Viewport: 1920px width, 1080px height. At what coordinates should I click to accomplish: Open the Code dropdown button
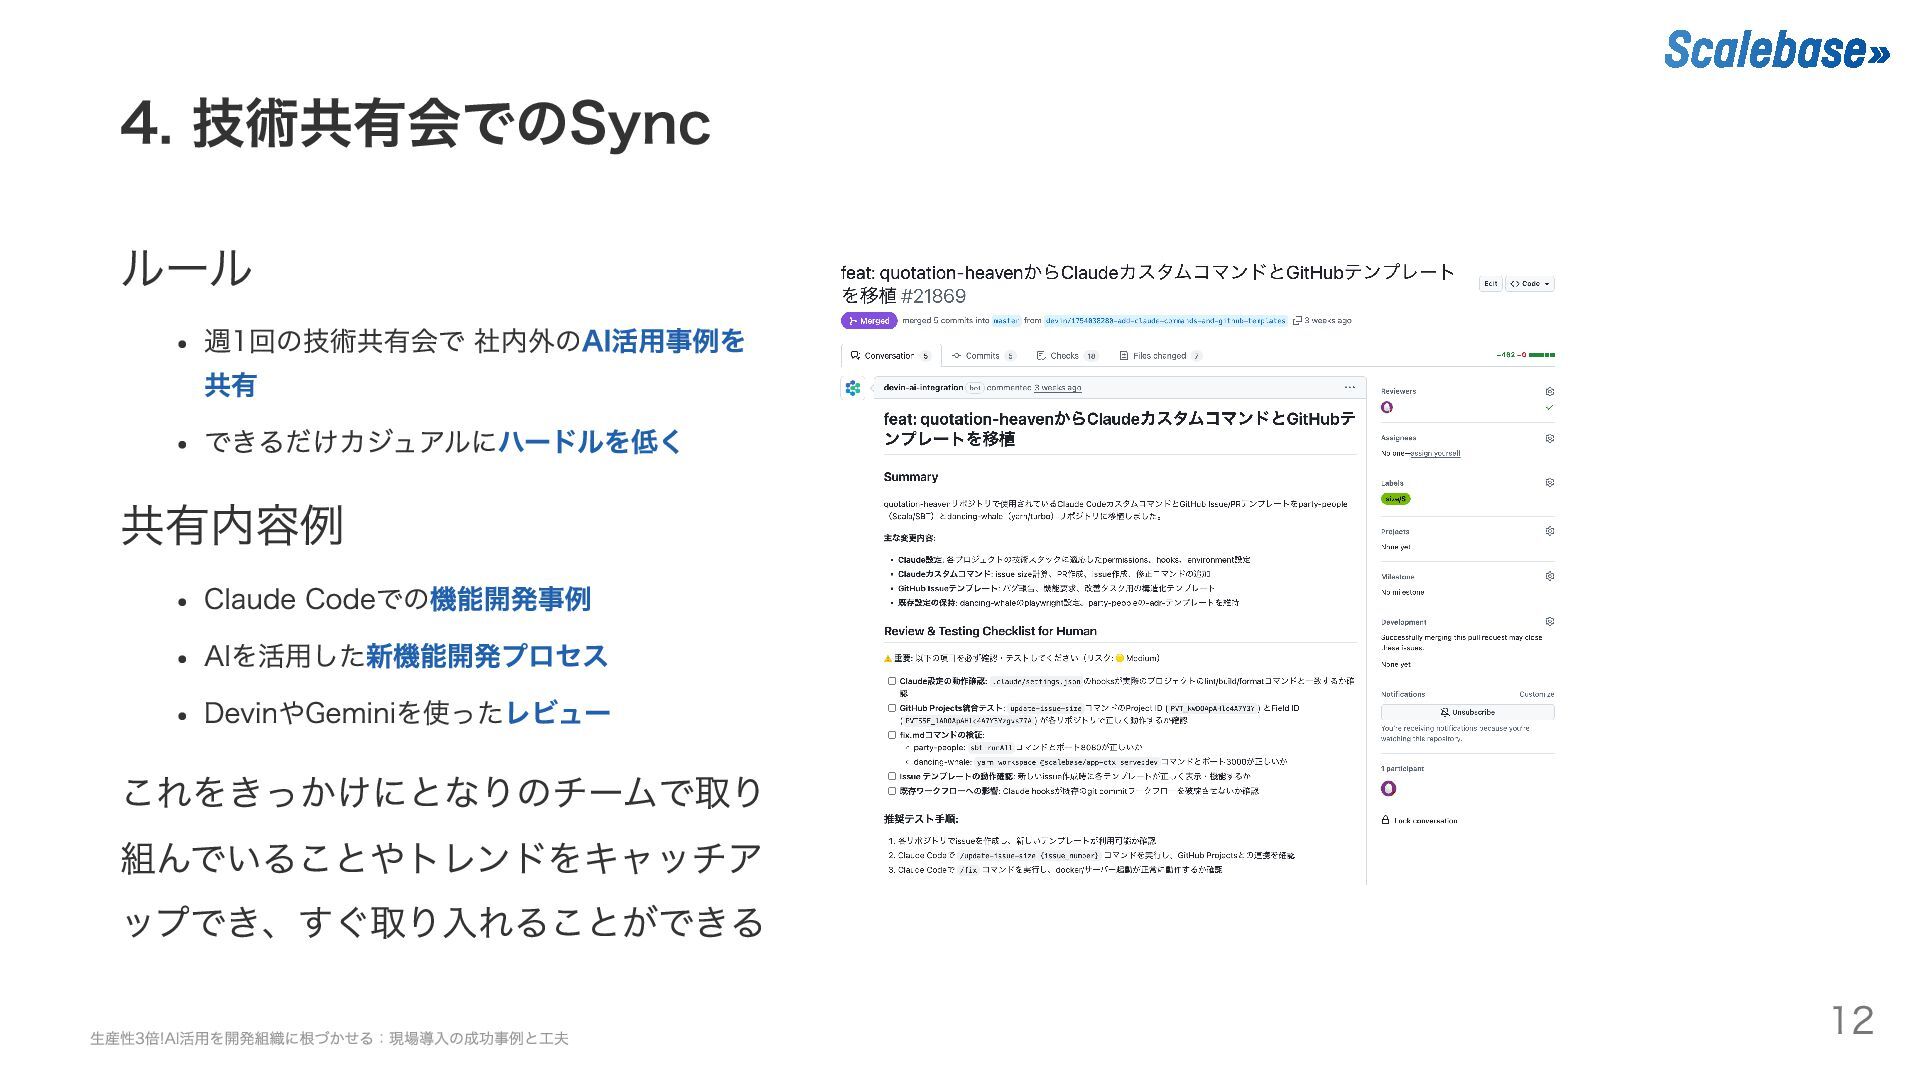[1530, 284]
